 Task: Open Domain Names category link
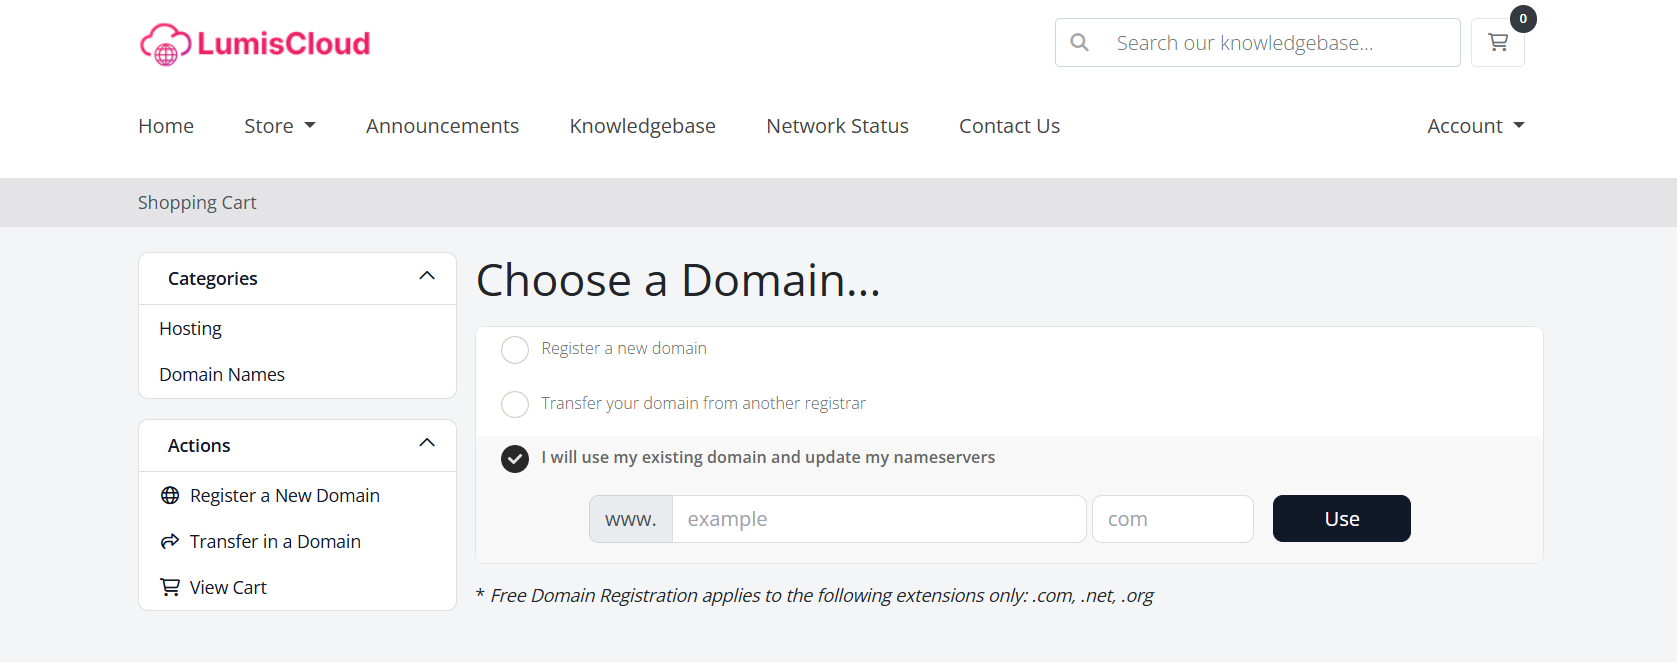point(222,375)
